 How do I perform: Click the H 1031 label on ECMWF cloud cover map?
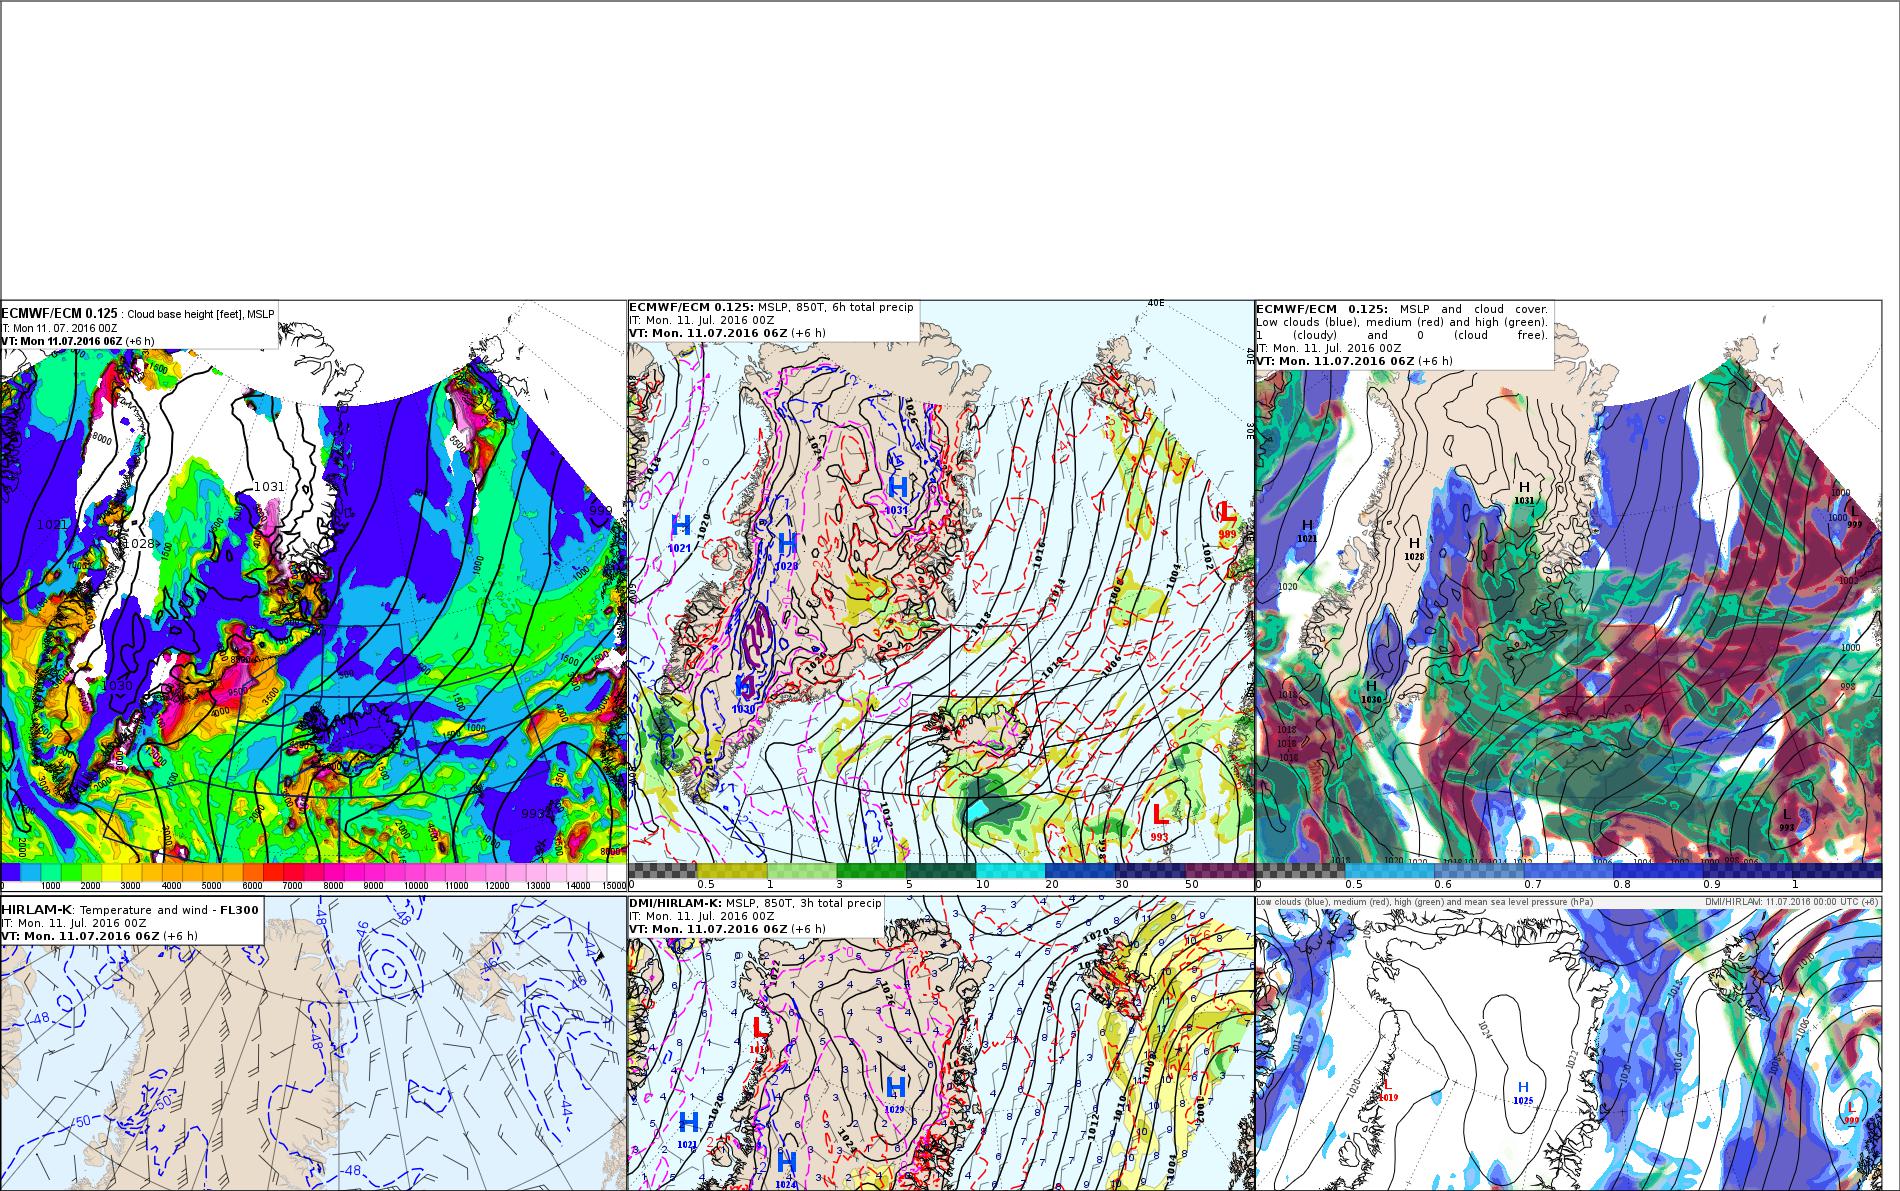(x=1524, y=493)
